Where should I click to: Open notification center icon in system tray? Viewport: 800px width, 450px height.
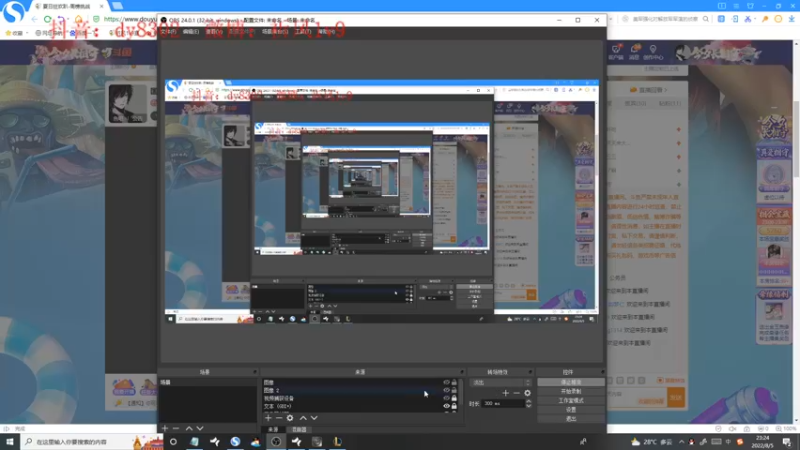coord(787,442)
